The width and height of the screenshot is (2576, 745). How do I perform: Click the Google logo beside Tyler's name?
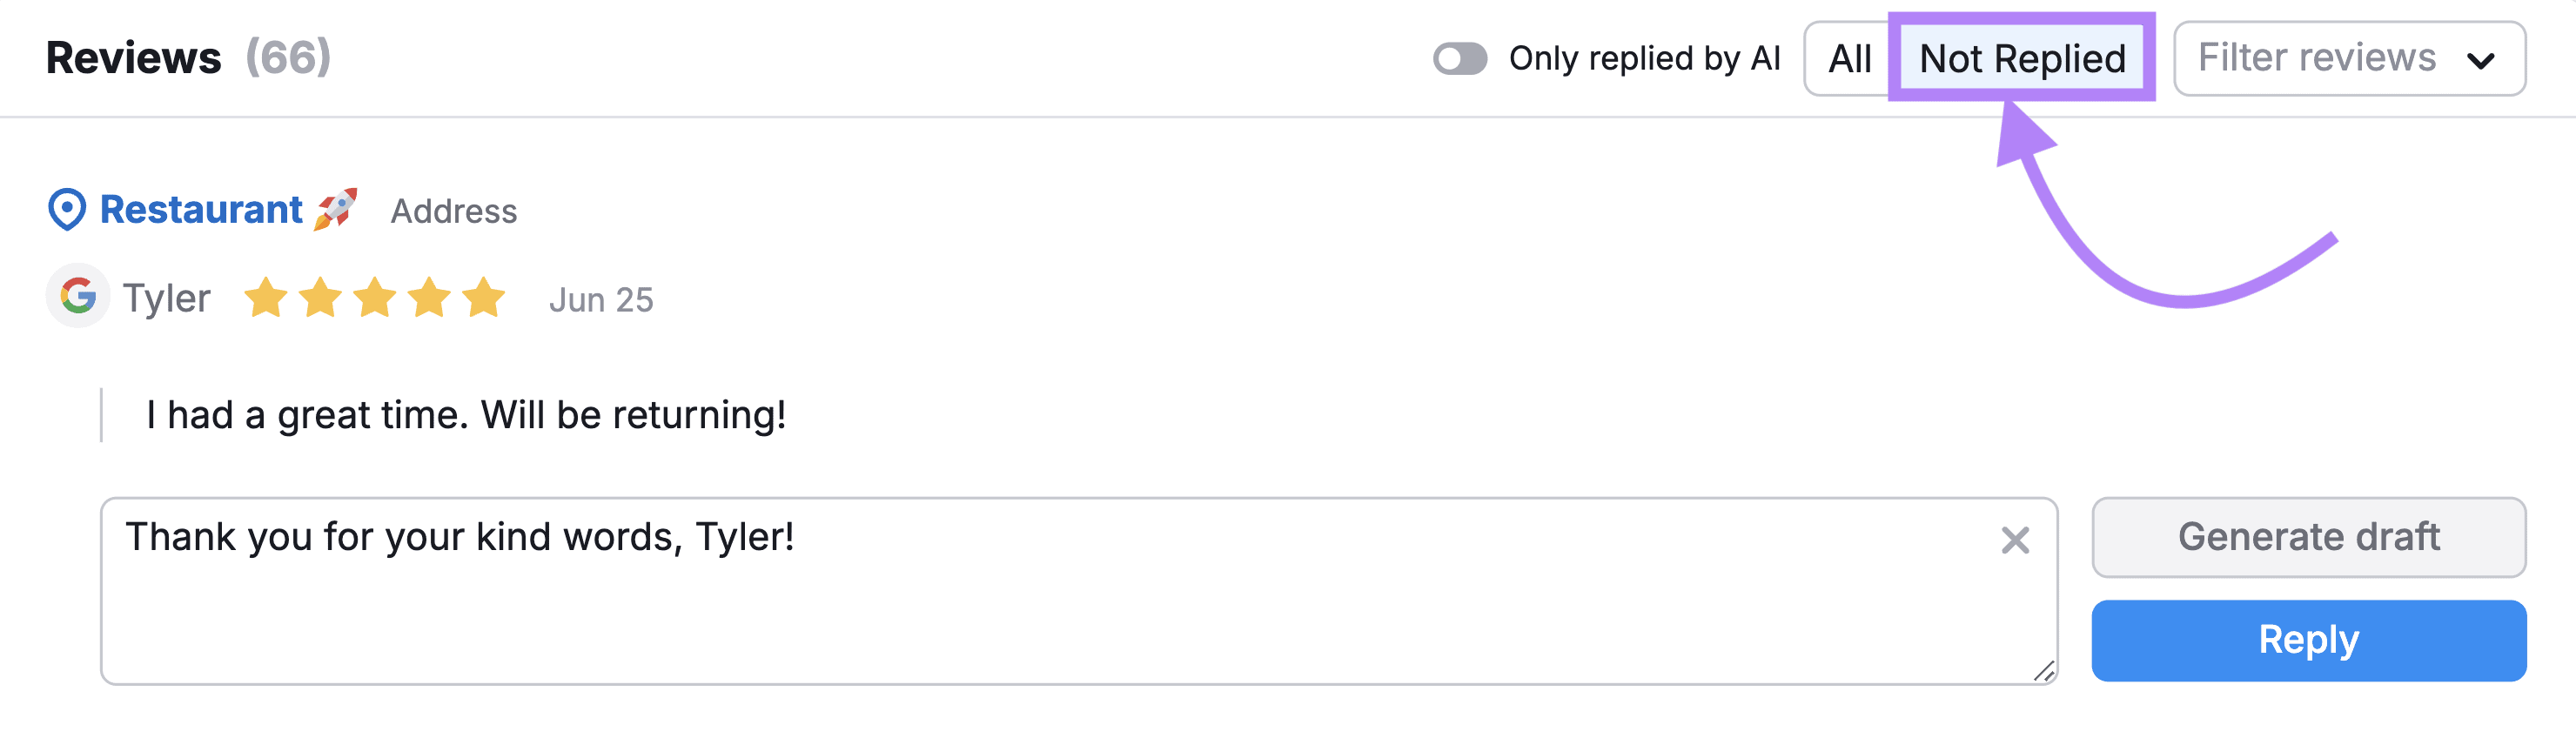pos(79,296)
